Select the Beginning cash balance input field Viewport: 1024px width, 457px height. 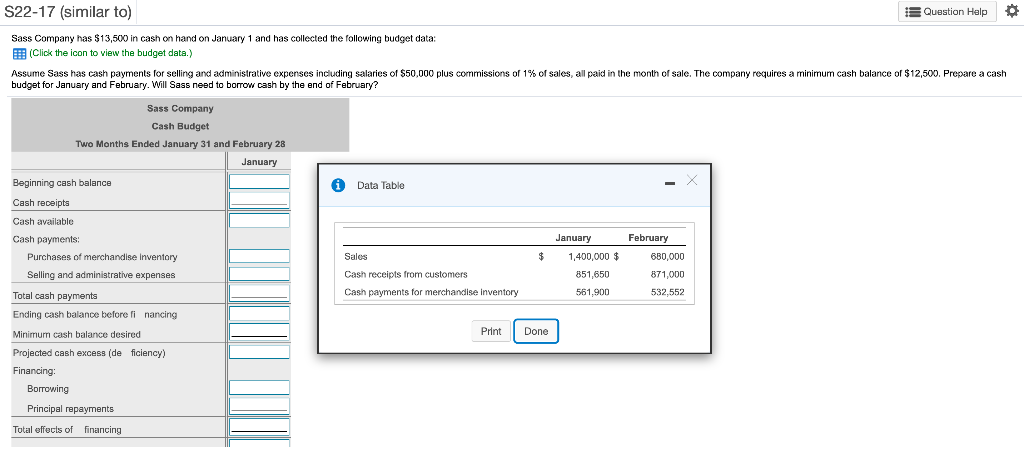point(259,182)
